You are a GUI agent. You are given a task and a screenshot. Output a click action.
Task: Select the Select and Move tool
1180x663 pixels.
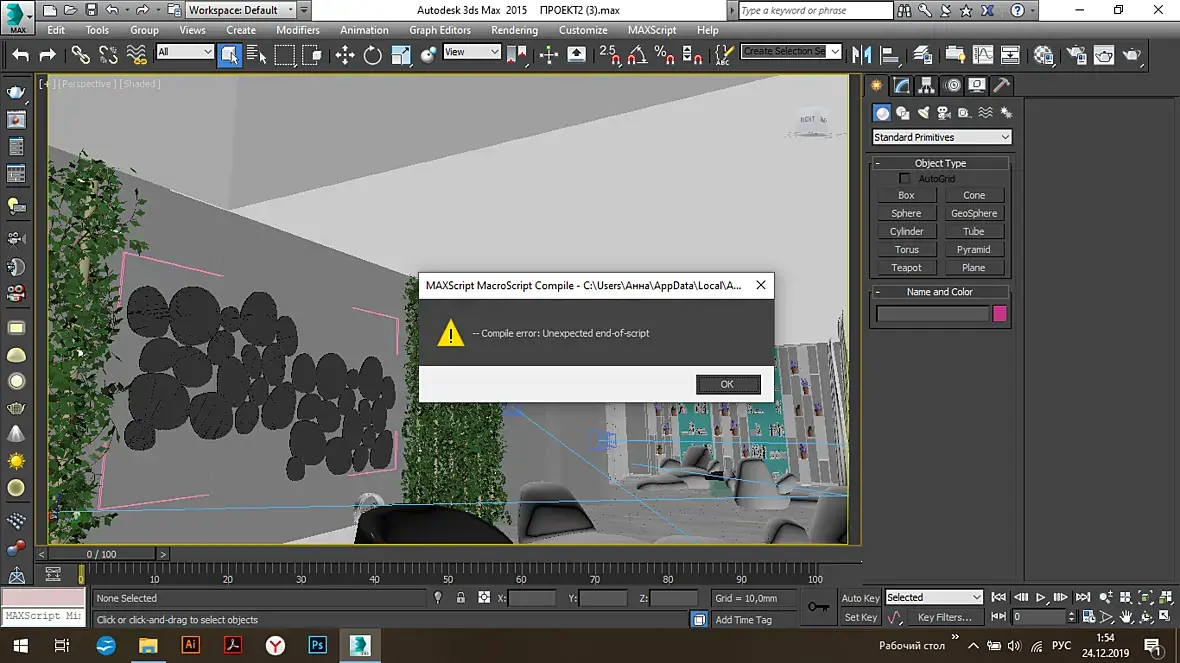(345, 56)
